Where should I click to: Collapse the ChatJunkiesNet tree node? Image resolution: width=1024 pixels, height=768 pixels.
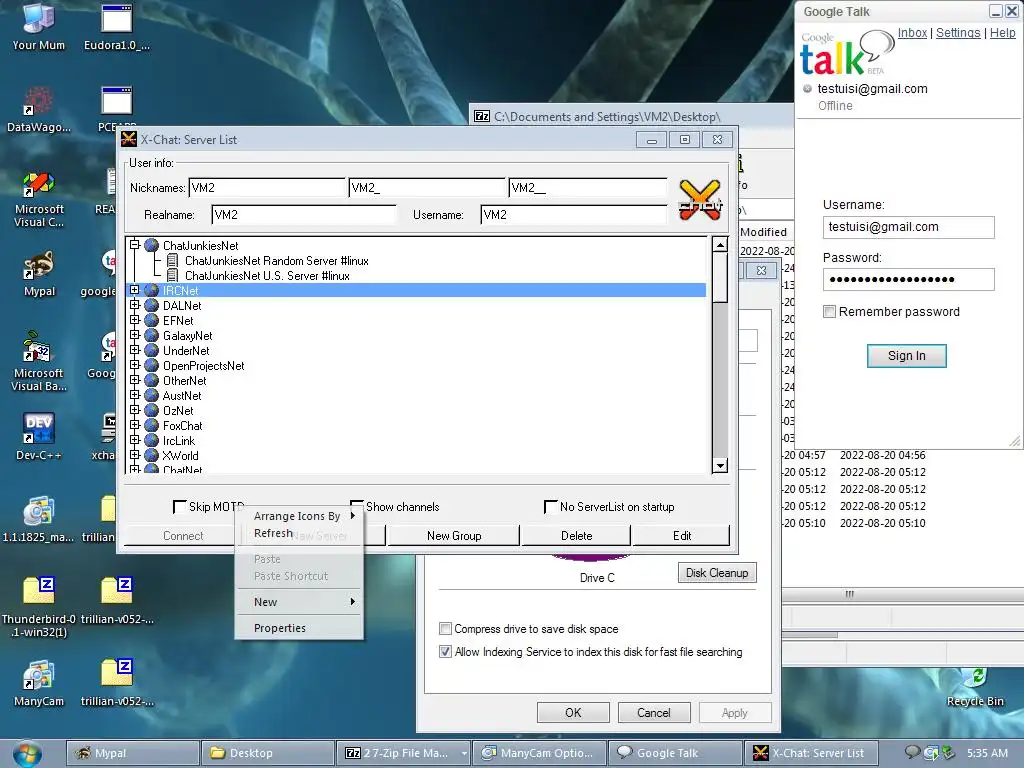(135, 245)
